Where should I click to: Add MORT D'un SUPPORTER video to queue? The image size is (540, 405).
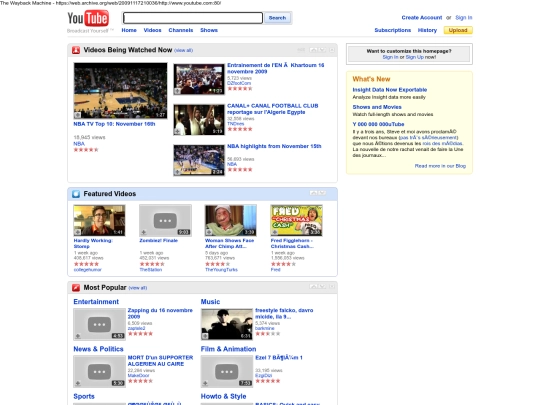78,383
